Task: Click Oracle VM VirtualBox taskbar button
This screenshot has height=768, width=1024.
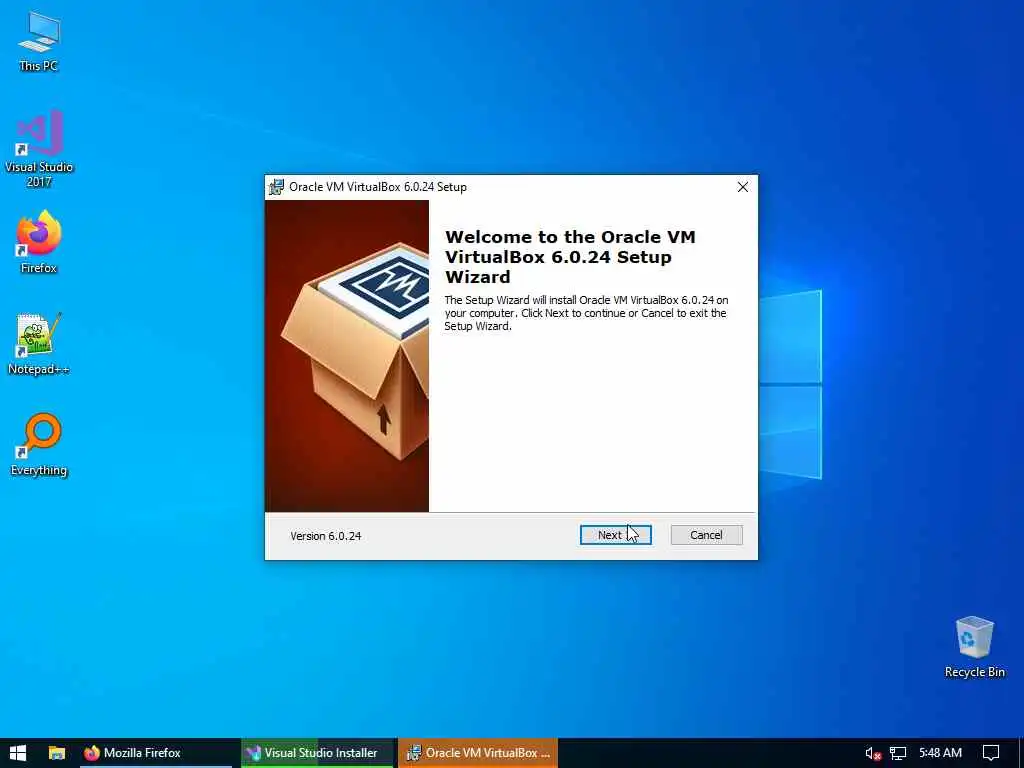Action: (478, 753)
